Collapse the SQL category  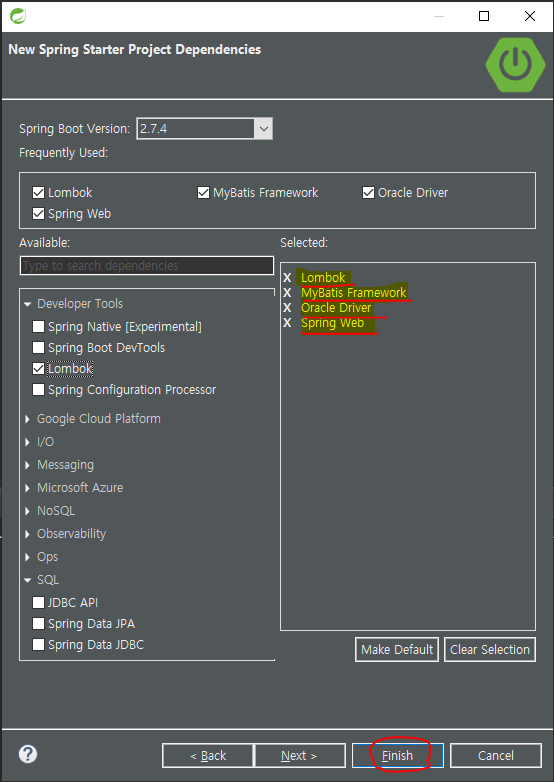[x=27, y=580]
